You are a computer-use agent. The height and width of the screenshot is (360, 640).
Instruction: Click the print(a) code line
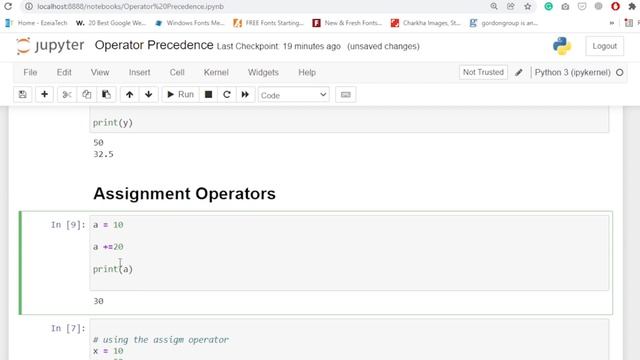tap(113, 269)
